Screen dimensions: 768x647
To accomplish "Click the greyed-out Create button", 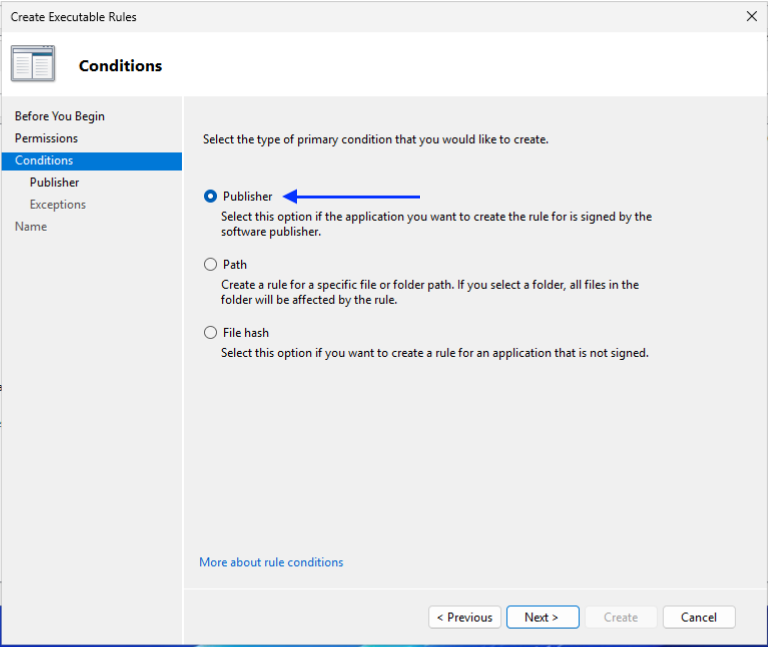I will 621,617.
